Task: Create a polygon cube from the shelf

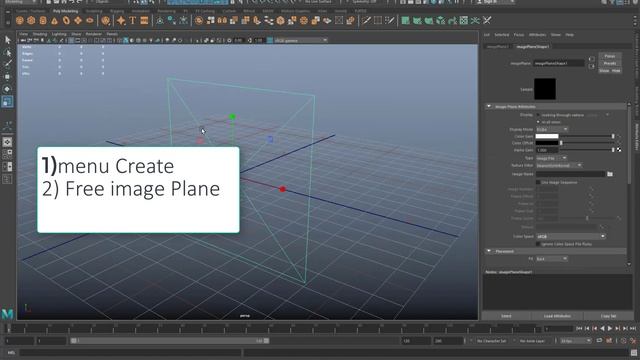Action: click(31, 20)
